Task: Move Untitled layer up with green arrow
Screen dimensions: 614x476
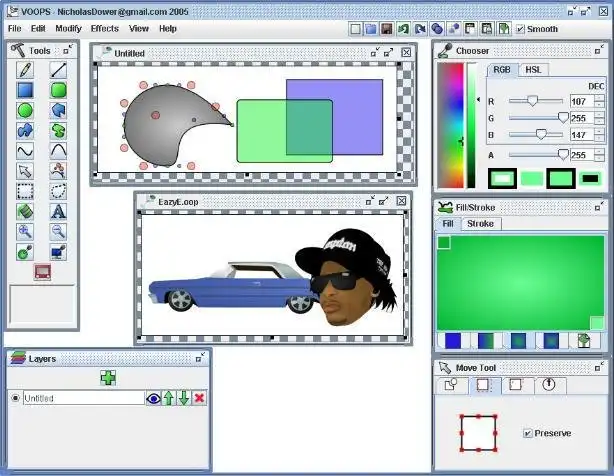Action: tap(168, 398)
